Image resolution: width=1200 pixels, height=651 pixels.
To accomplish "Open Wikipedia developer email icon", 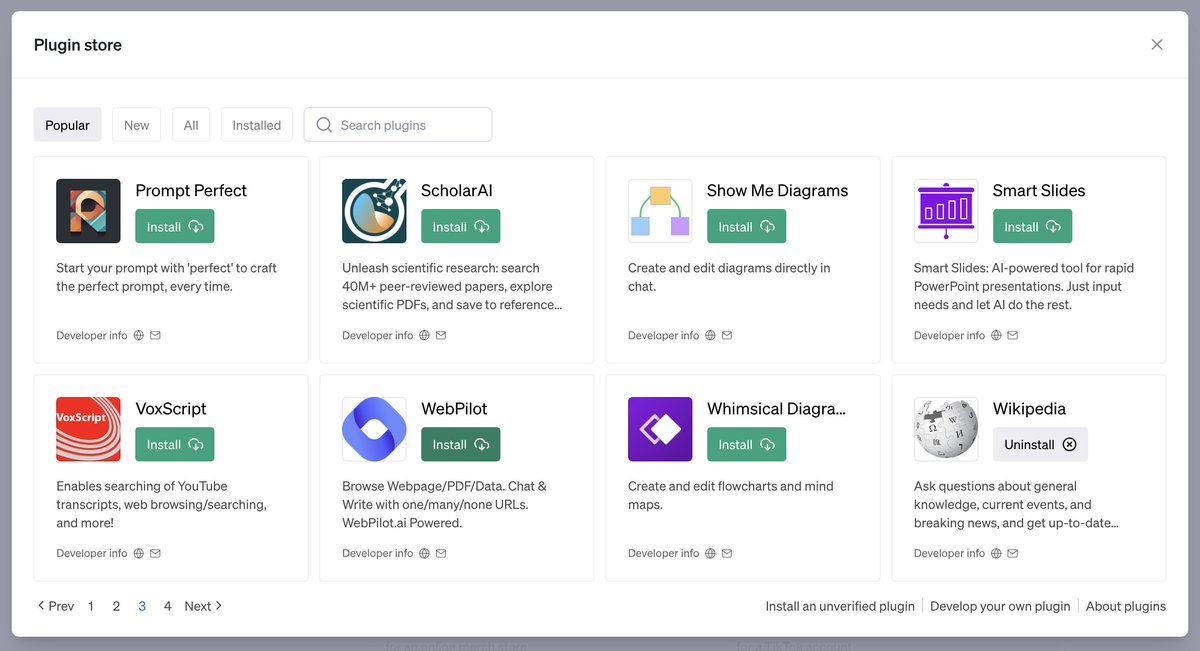I will point(1013,554).
